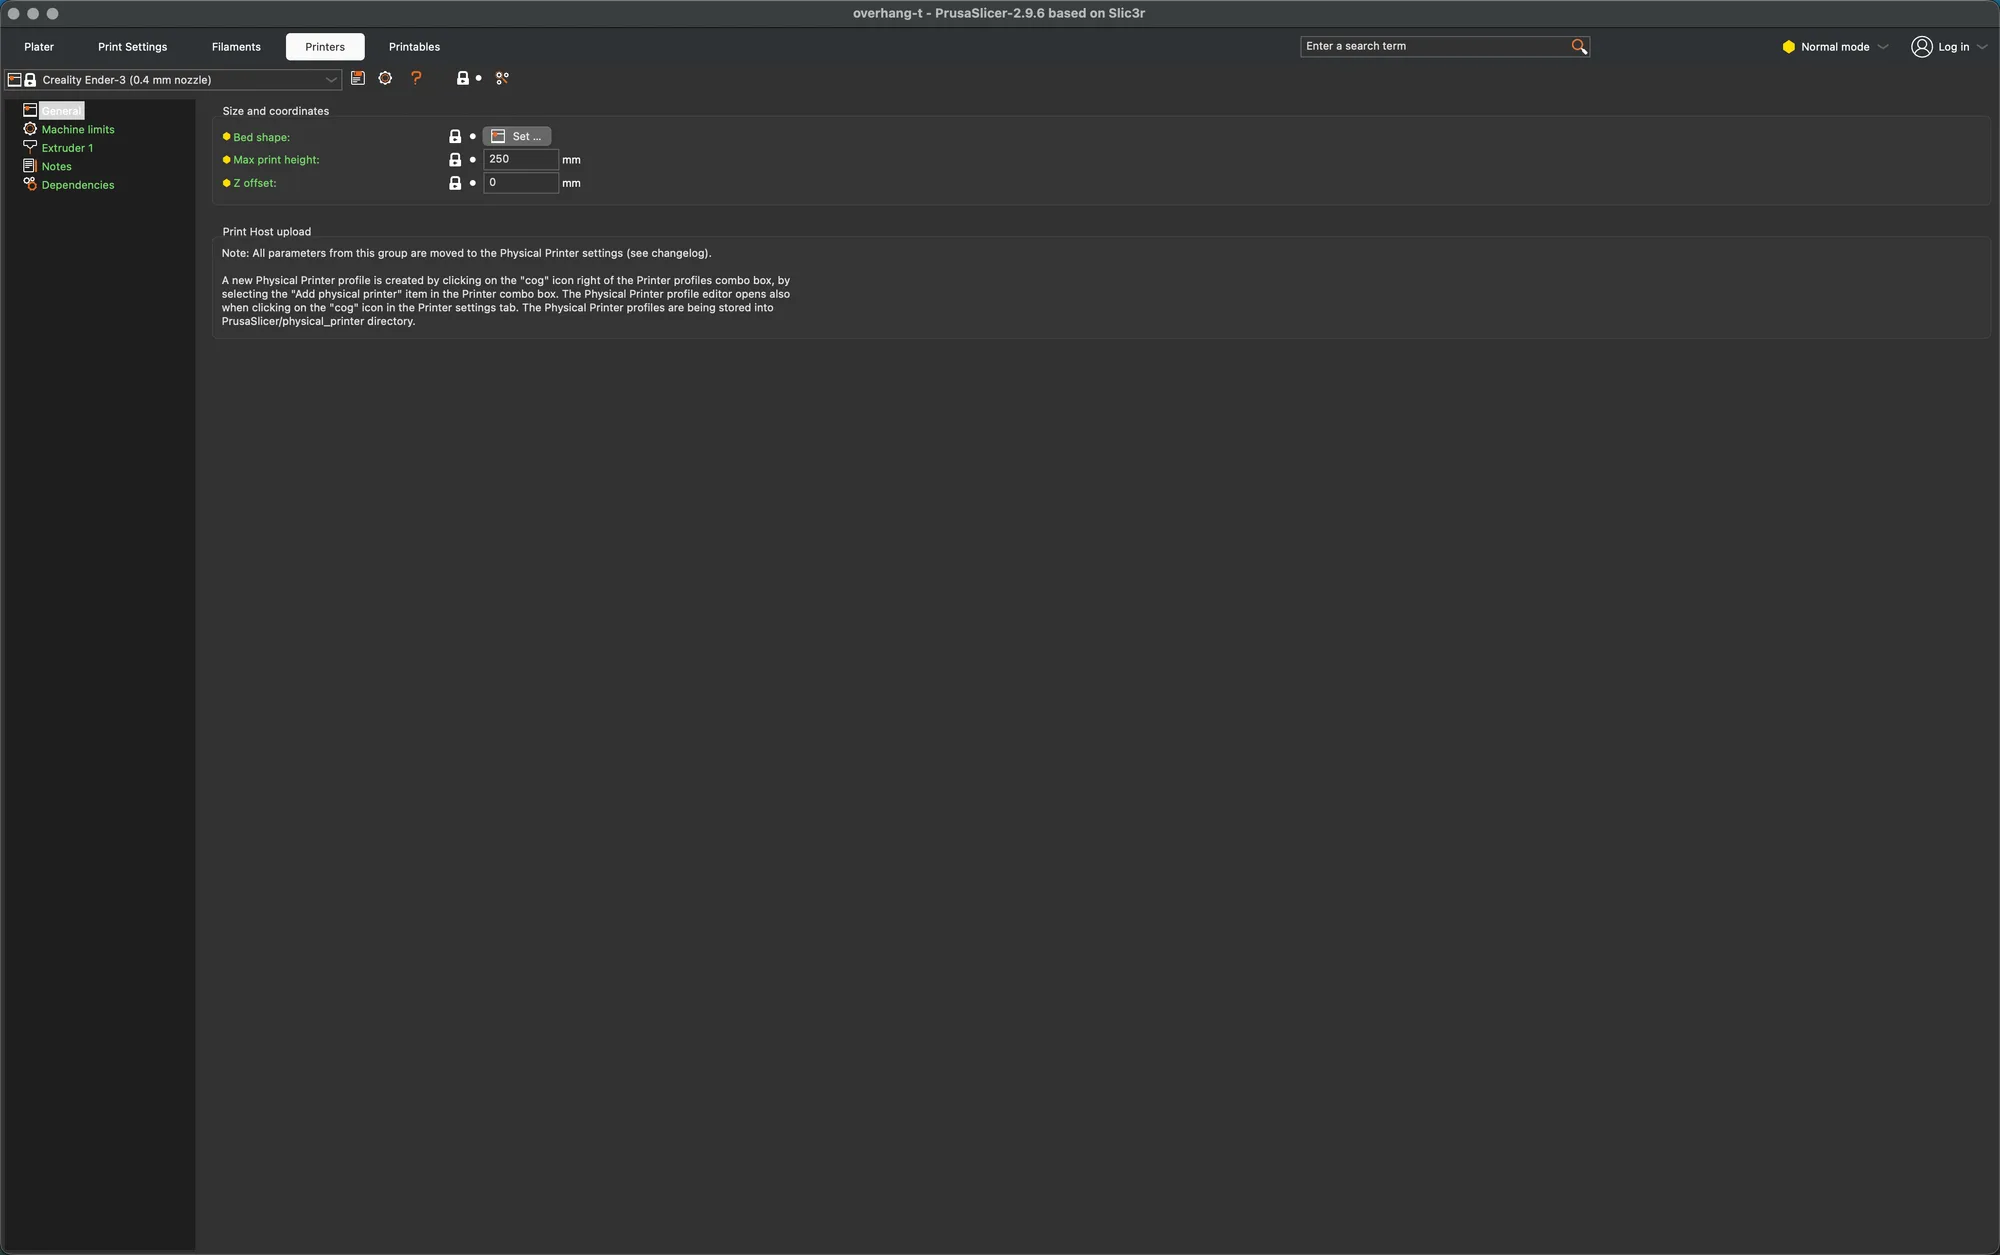Click the Max print height input field
Image resolution: width=2000 pixels, height=1255 pixels.
(x=521, y=159)
